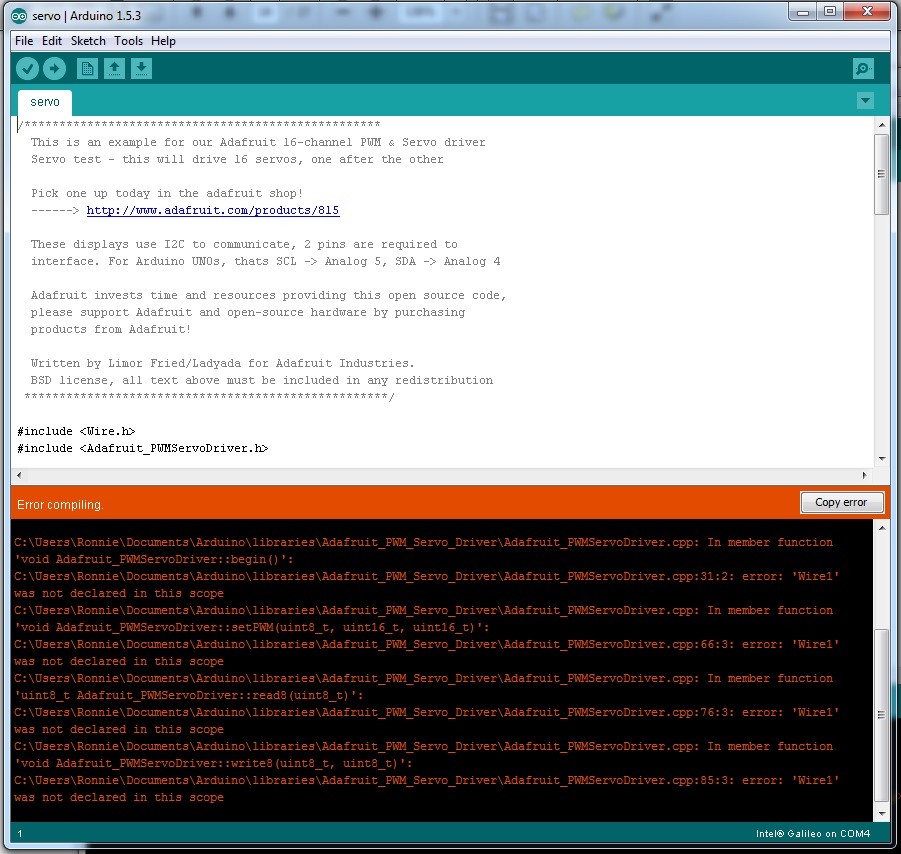Screen dimensions: 901x854
Task: Open the File menu
Action: tap(24, 41)
